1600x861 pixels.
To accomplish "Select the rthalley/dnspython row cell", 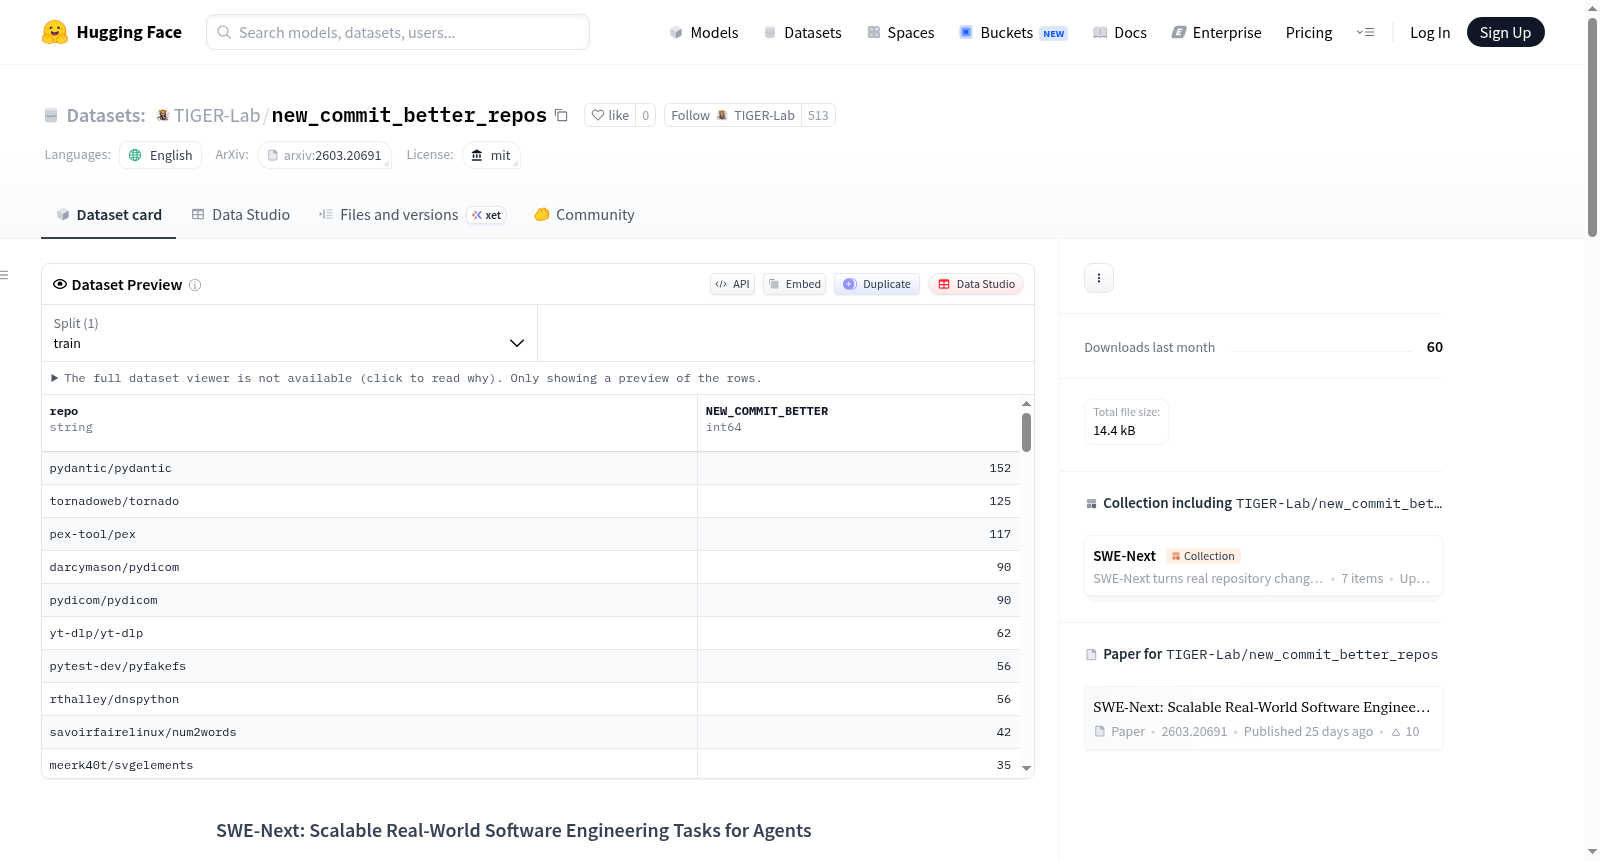I will [370, 699].
